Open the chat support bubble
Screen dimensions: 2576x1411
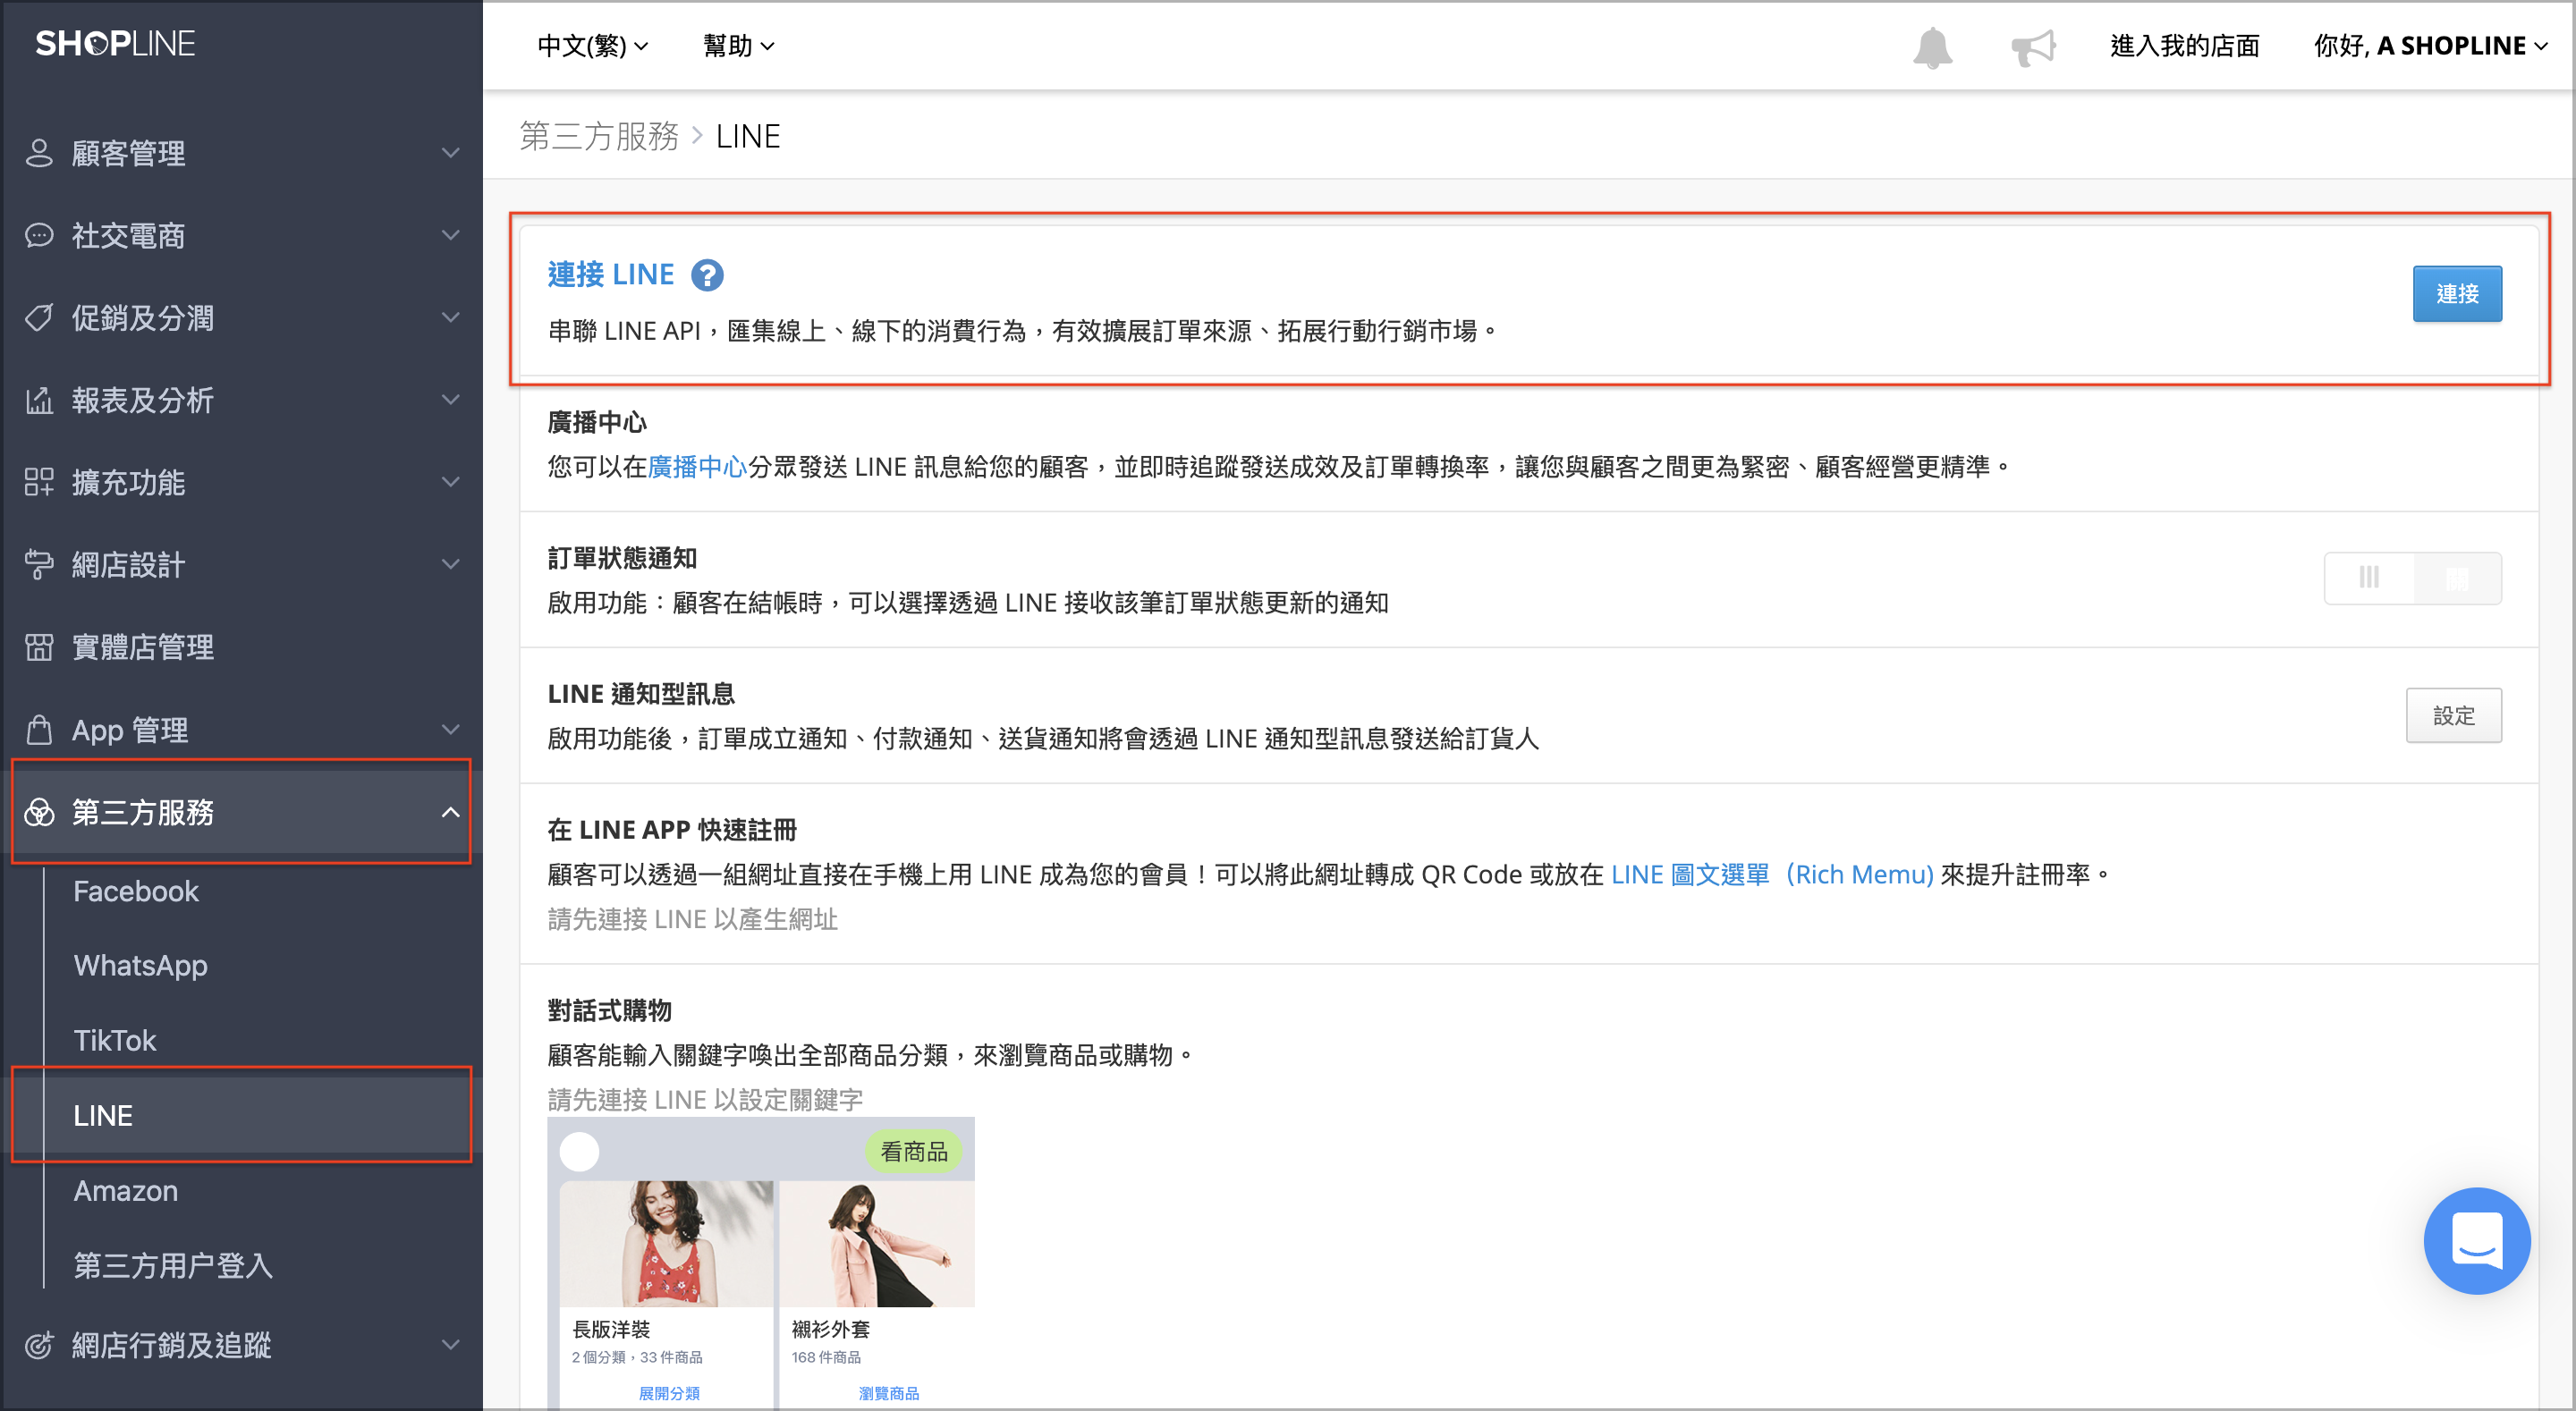(2476, 1240)
